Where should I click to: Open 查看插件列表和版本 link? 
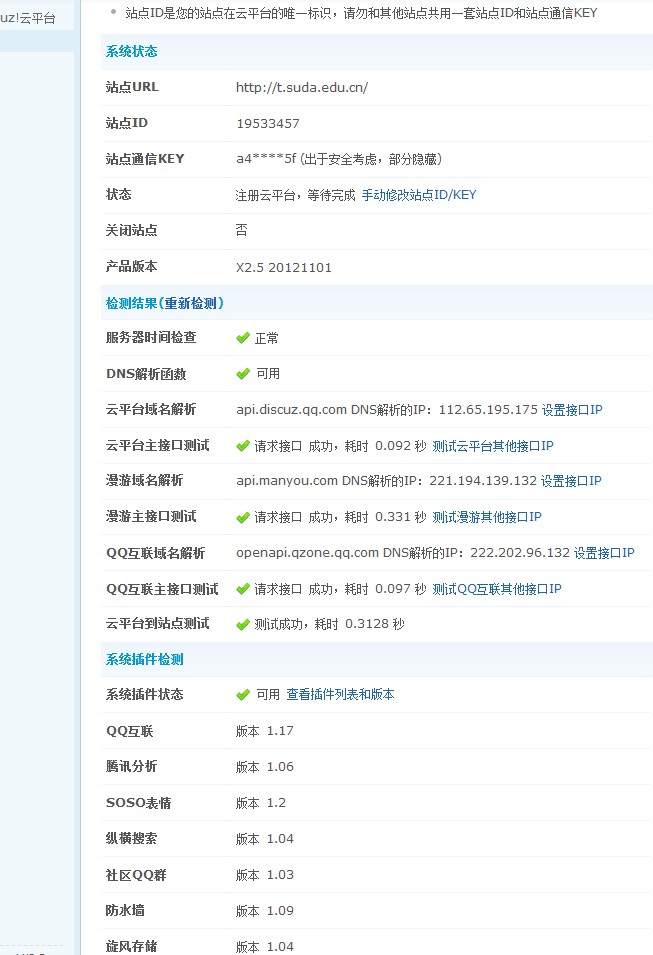(341, 694)
